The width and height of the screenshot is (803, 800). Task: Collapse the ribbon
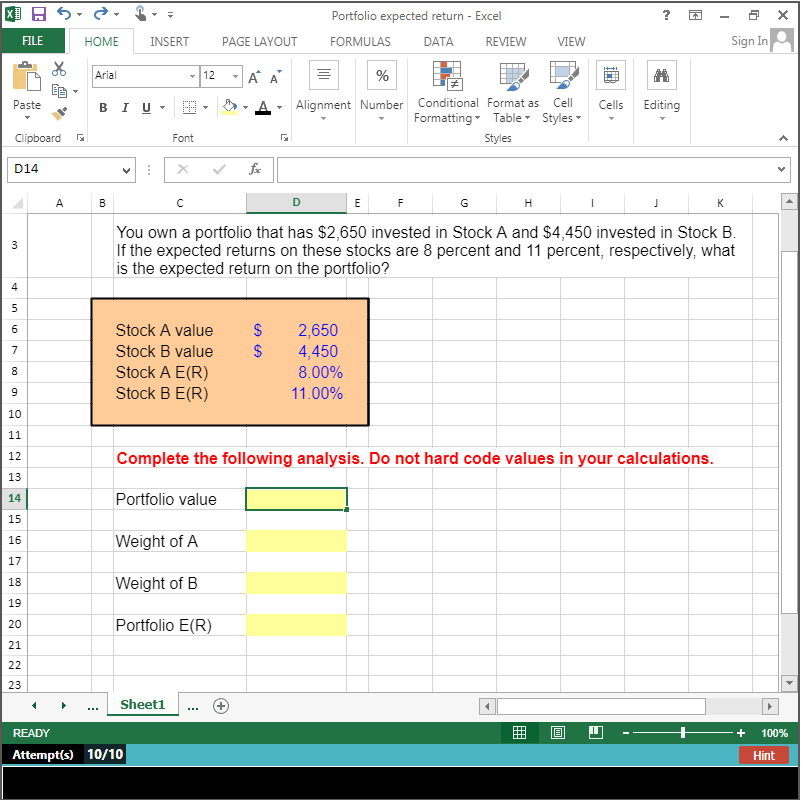783,138
